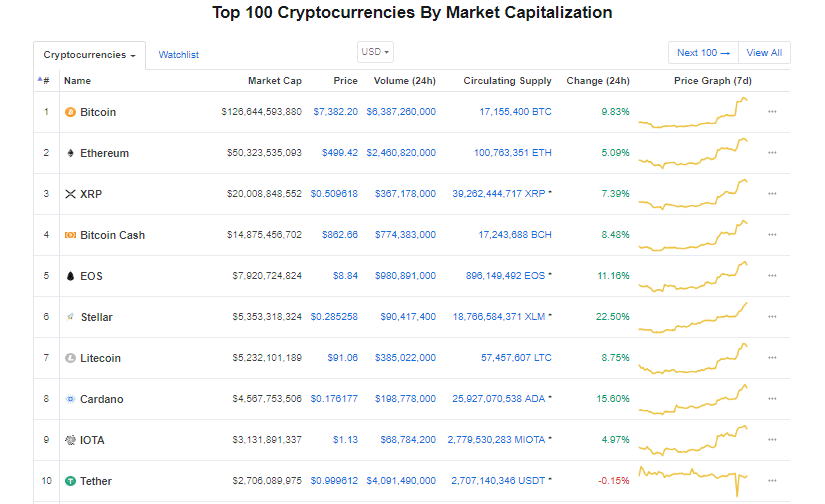Sort by Change (24h) column header
Image resolution: width=825 pixels, height=504 pixels.
tap(597, 81)
